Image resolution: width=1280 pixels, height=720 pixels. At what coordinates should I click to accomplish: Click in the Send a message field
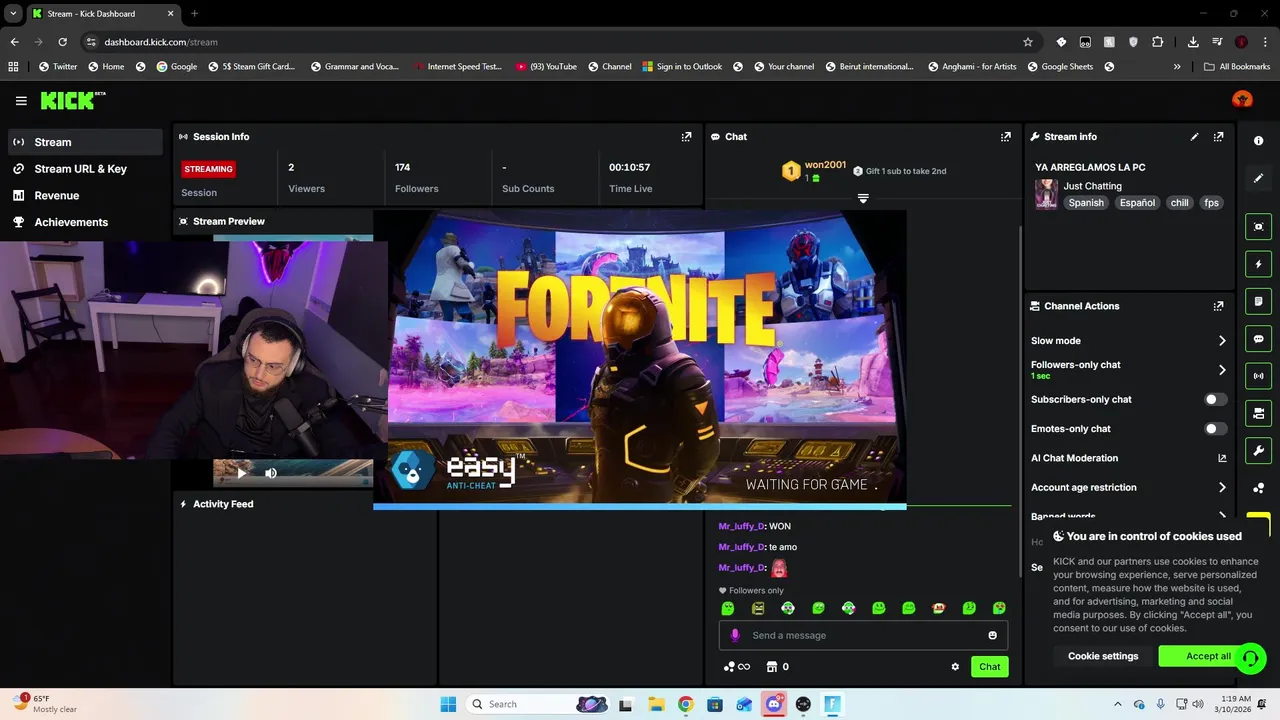click(x=863, y=635)
